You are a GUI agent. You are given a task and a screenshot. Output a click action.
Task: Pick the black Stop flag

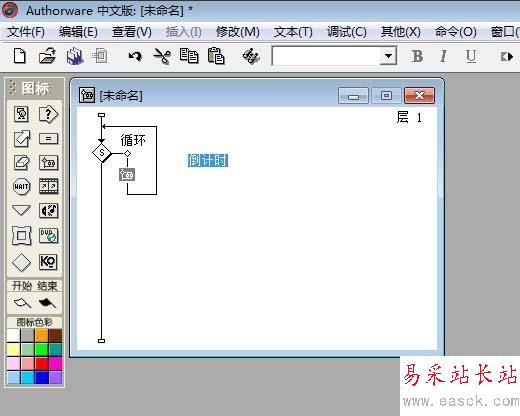coord(47,303)
